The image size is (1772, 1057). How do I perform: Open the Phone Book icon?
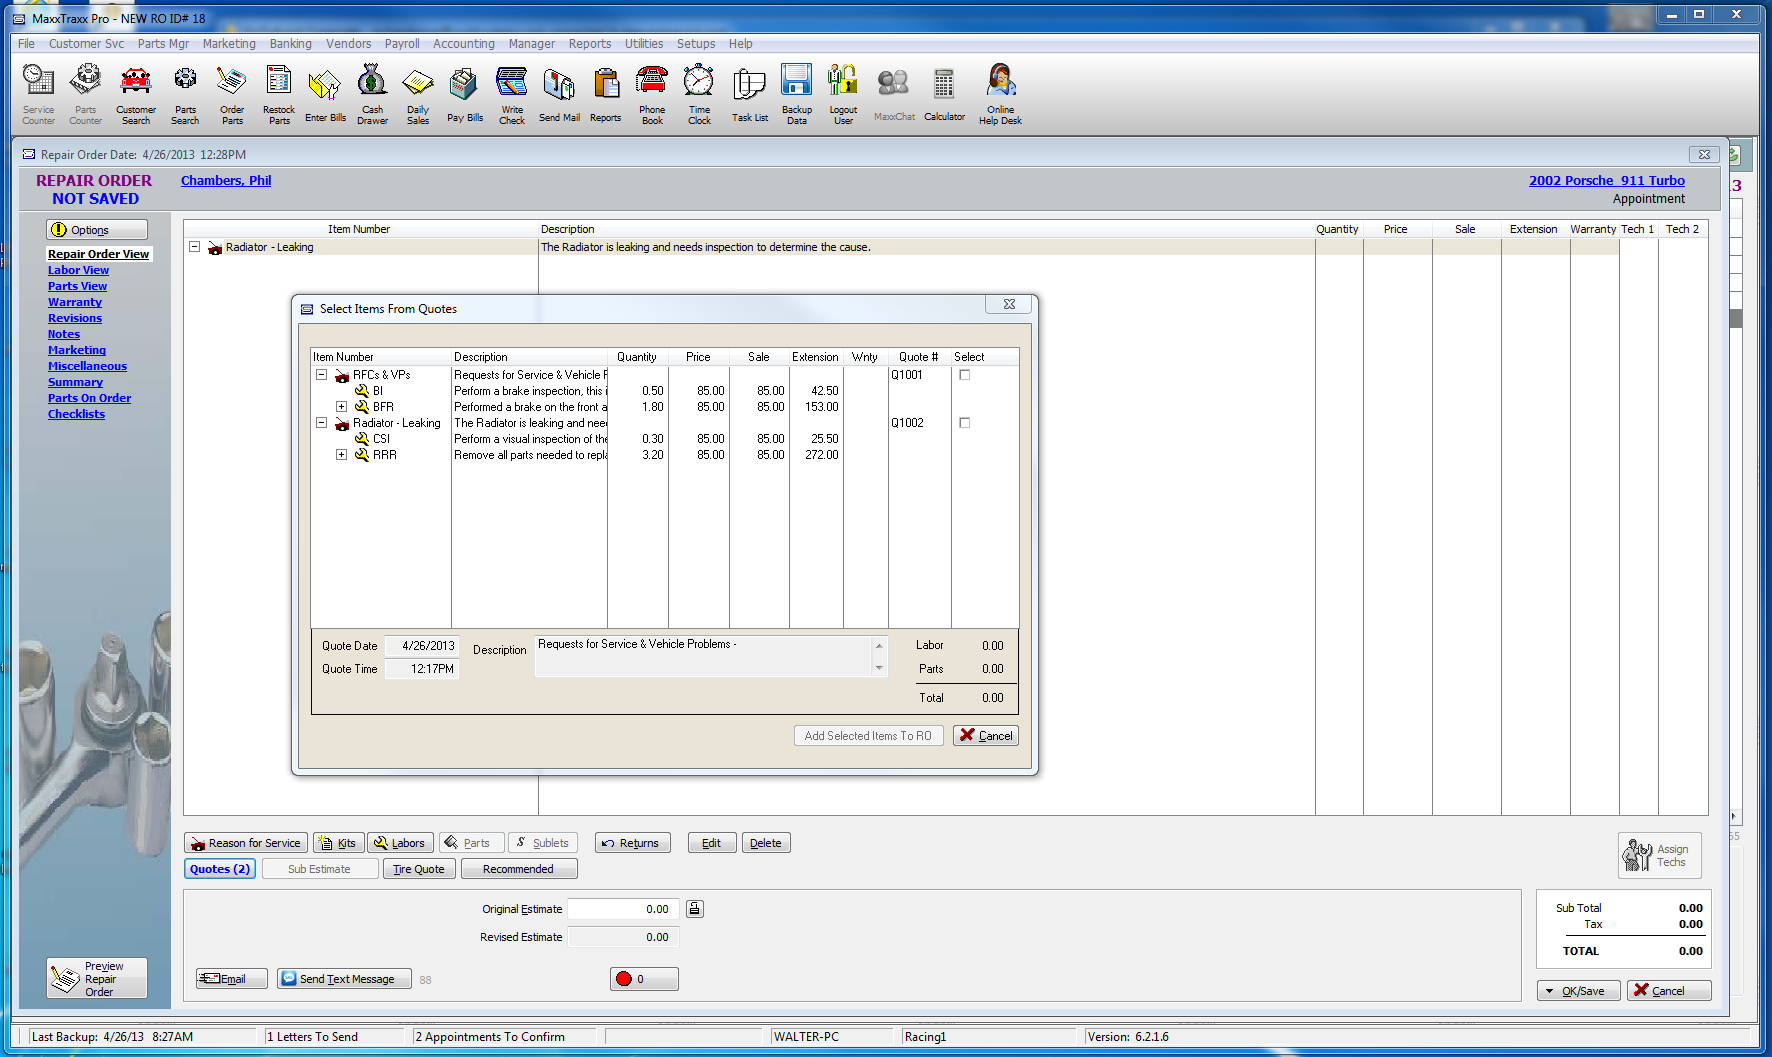click(652, 94)
